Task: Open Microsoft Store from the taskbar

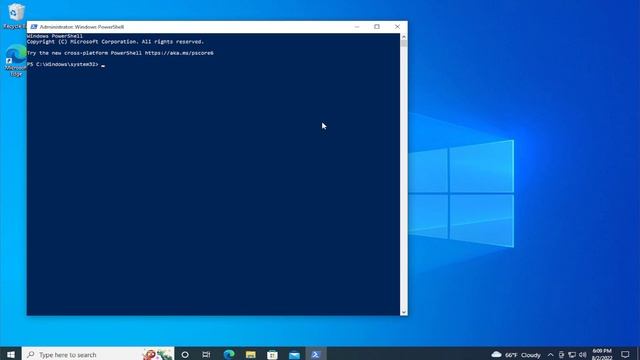Action: pos(272,354)
